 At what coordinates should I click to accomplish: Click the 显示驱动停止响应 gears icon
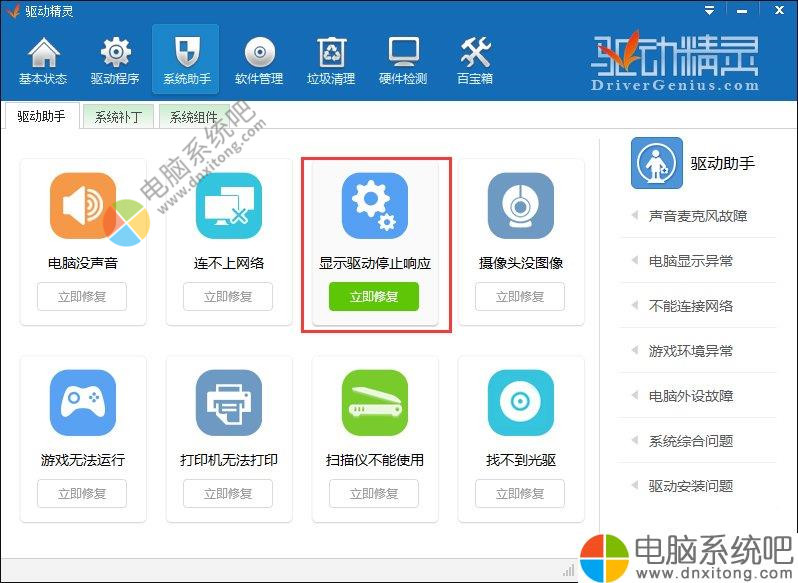click(x=375, y=206)
